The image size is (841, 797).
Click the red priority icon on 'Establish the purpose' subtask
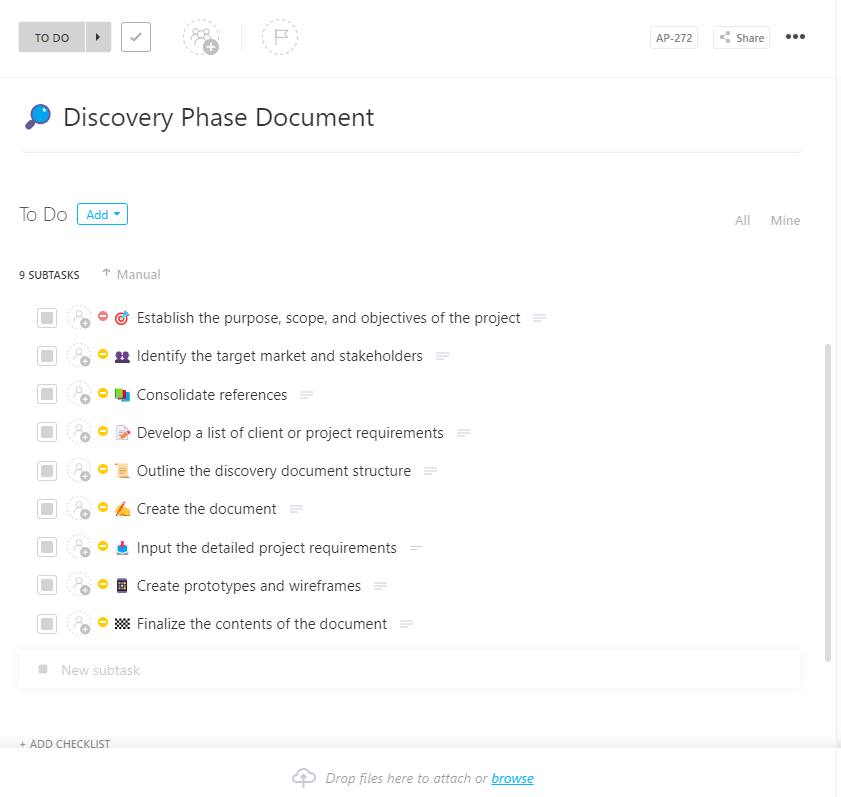point(102,317)
